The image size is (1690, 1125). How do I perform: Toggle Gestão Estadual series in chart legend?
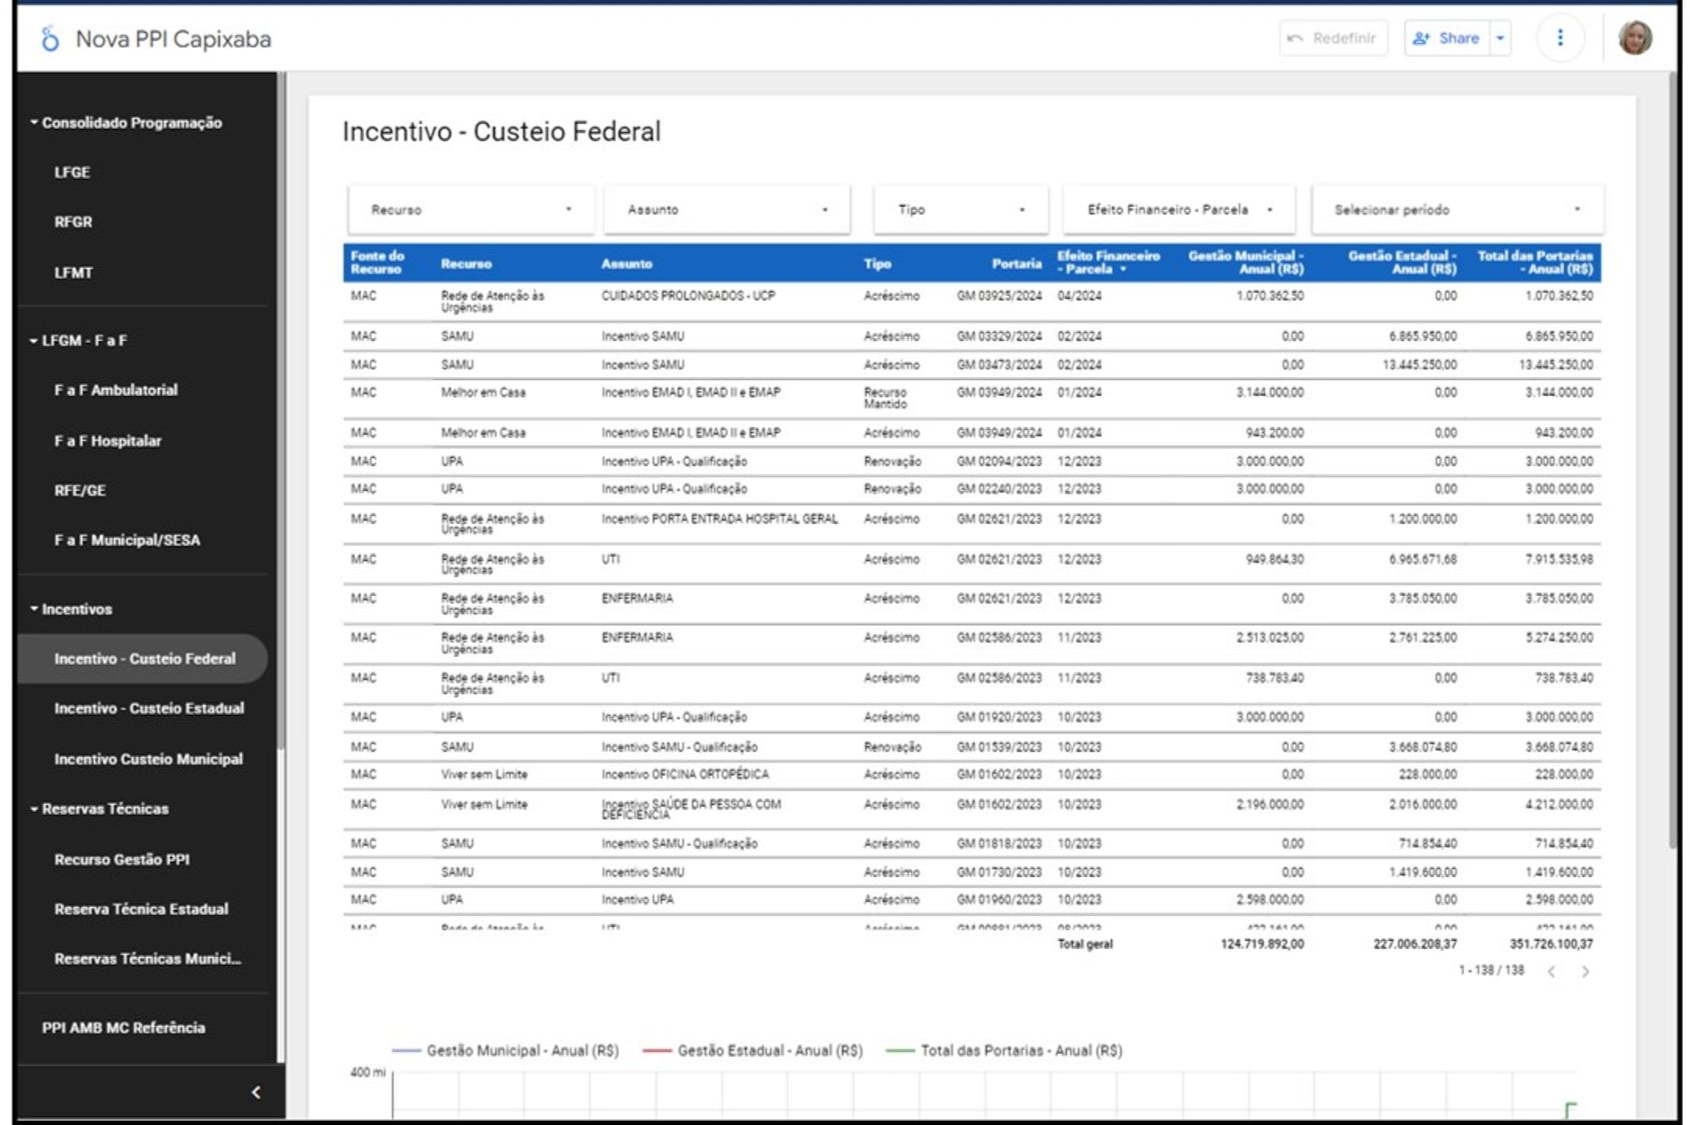point(753,1051)
